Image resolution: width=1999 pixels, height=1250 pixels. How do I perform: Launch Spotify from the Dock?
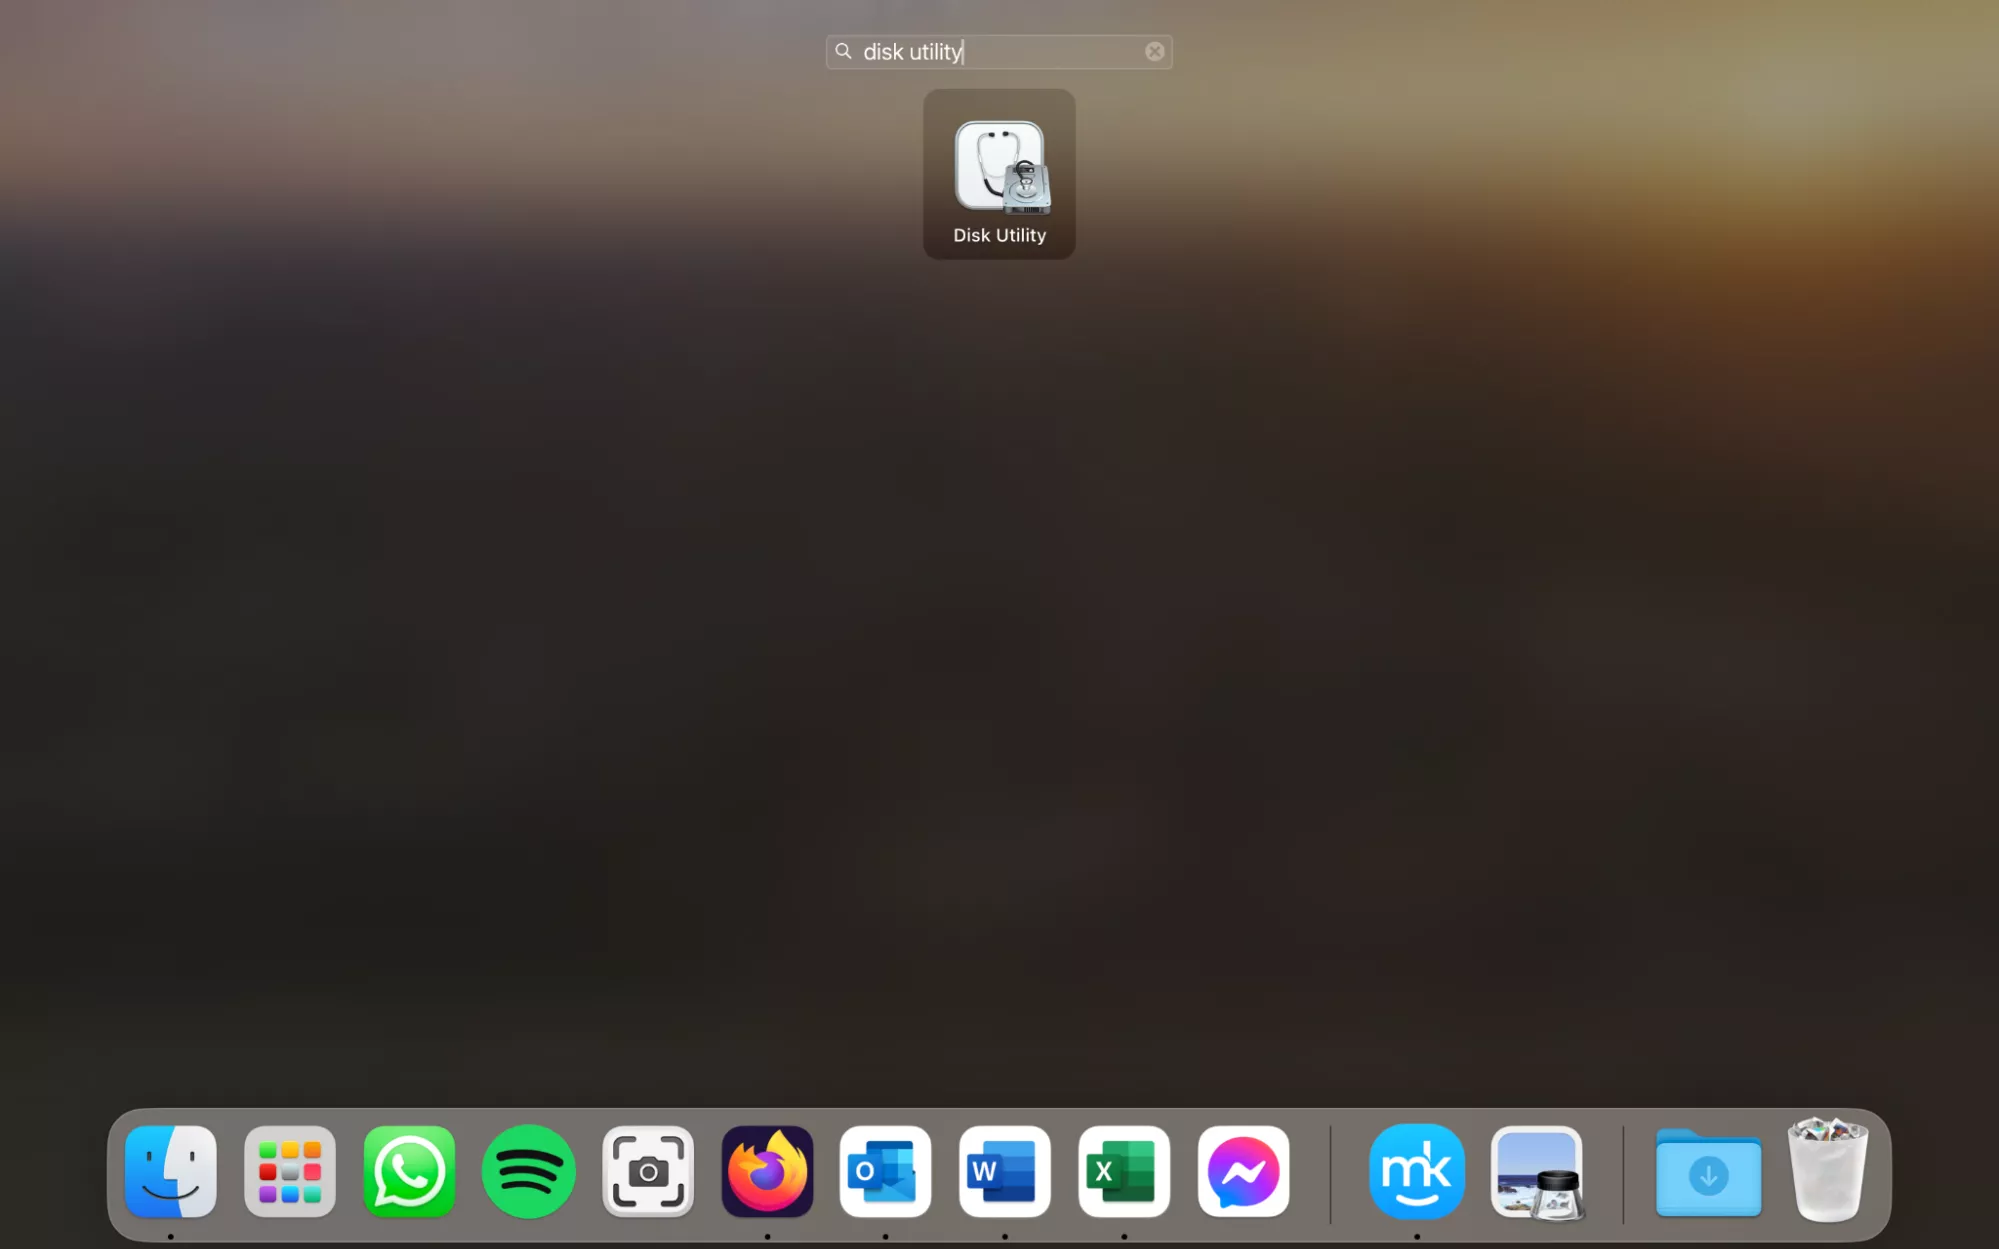(529, 1171)
